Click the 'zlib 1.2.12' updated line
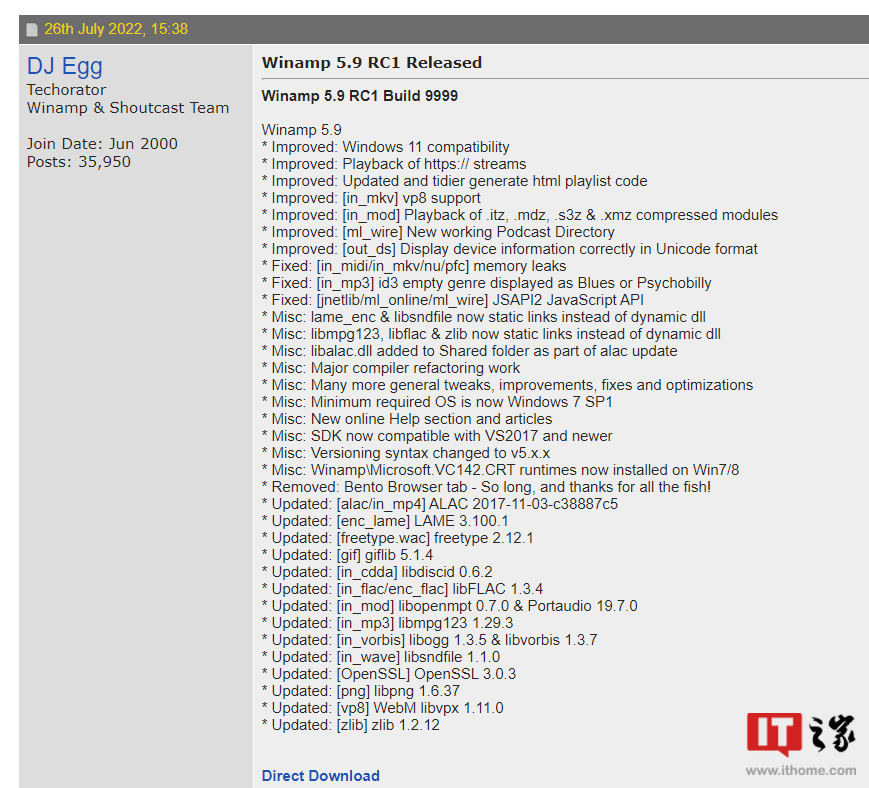 [350, 725]
